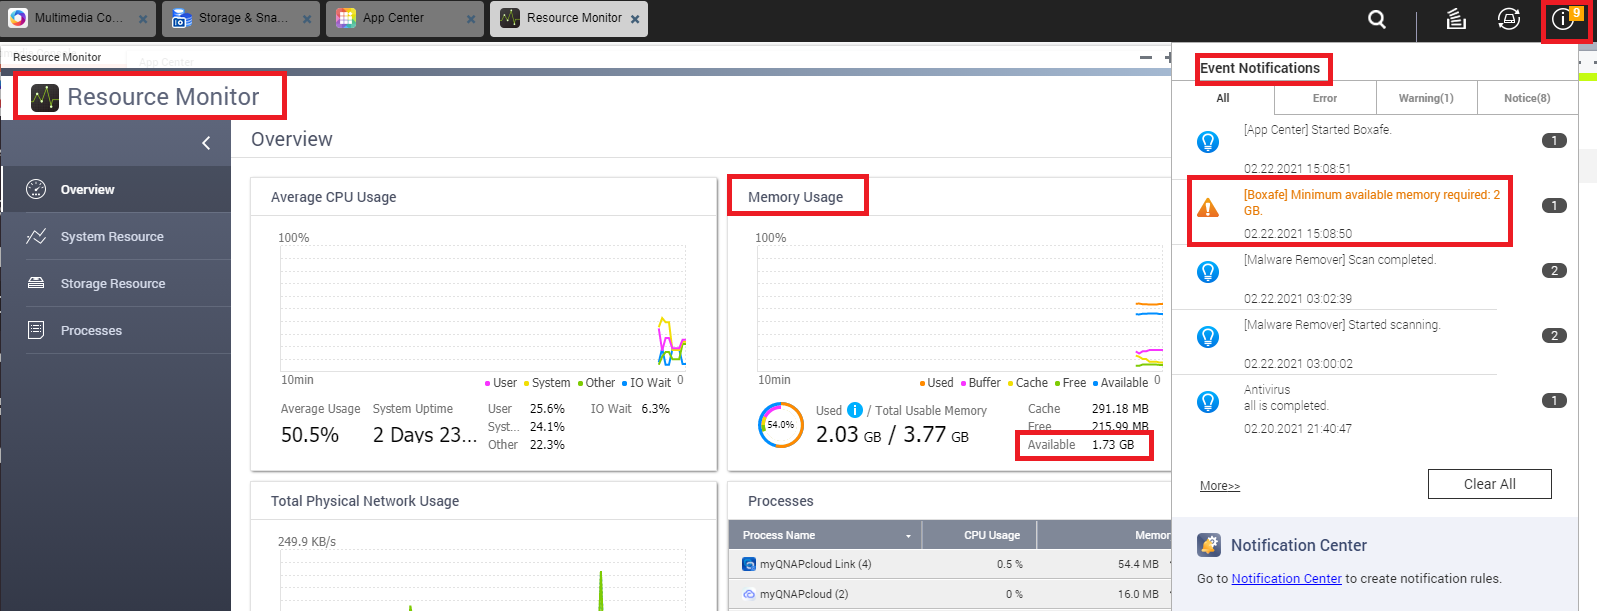Toggle the IO Wait legend in CPU chart
Screen dimensions: 1597x611
[x=647, y=383]
